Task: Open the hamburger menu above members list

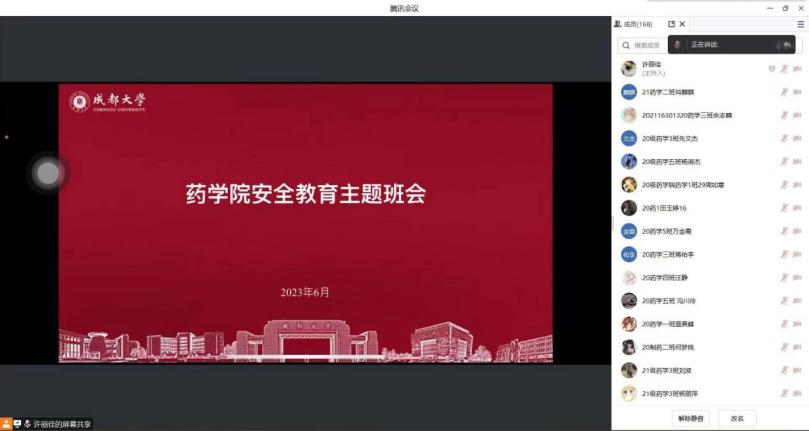Action: tap(800, 24)
